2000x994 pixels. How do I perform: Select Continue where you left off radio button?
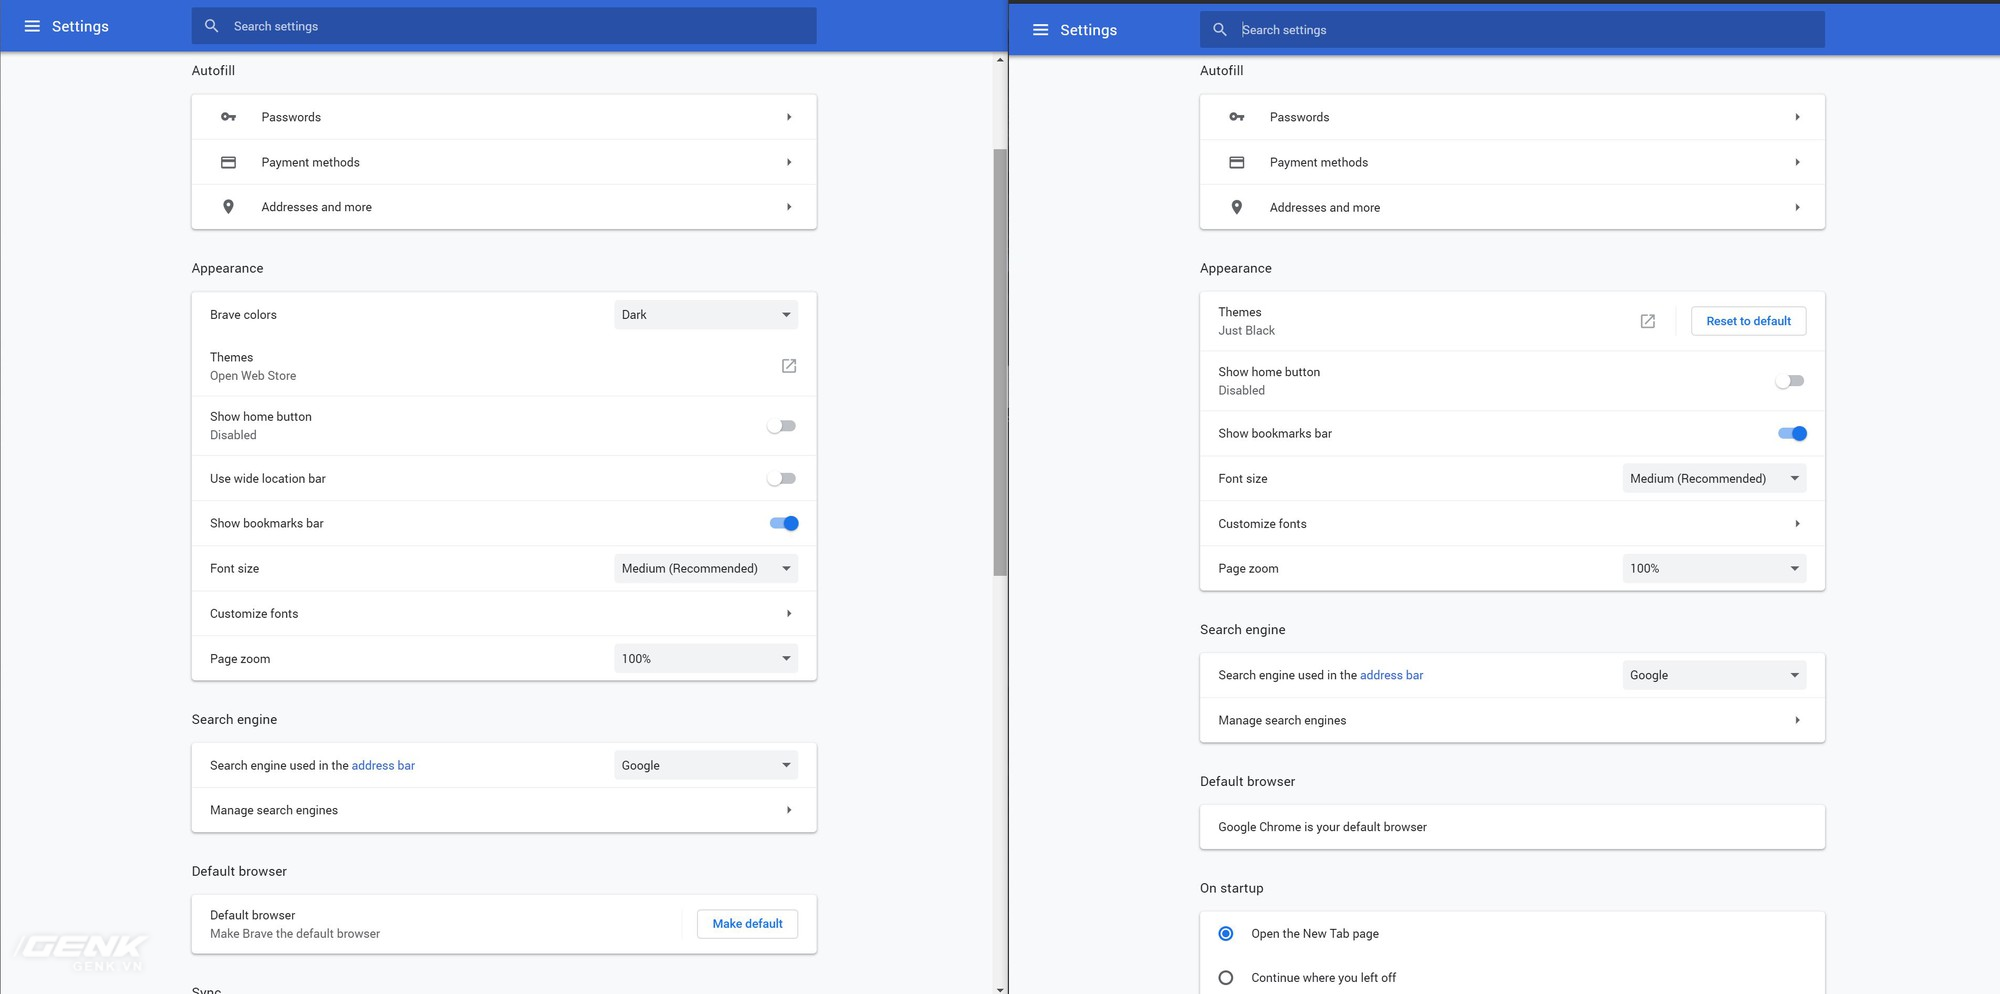[x=1226, y=977]
